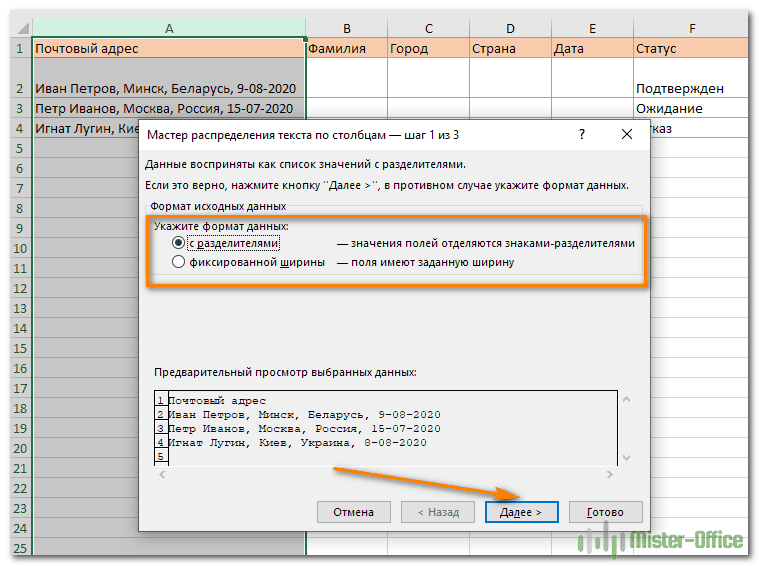Click the "< Назад" button
This screenshot has width=759, height=566.
(x=430, y=512)
